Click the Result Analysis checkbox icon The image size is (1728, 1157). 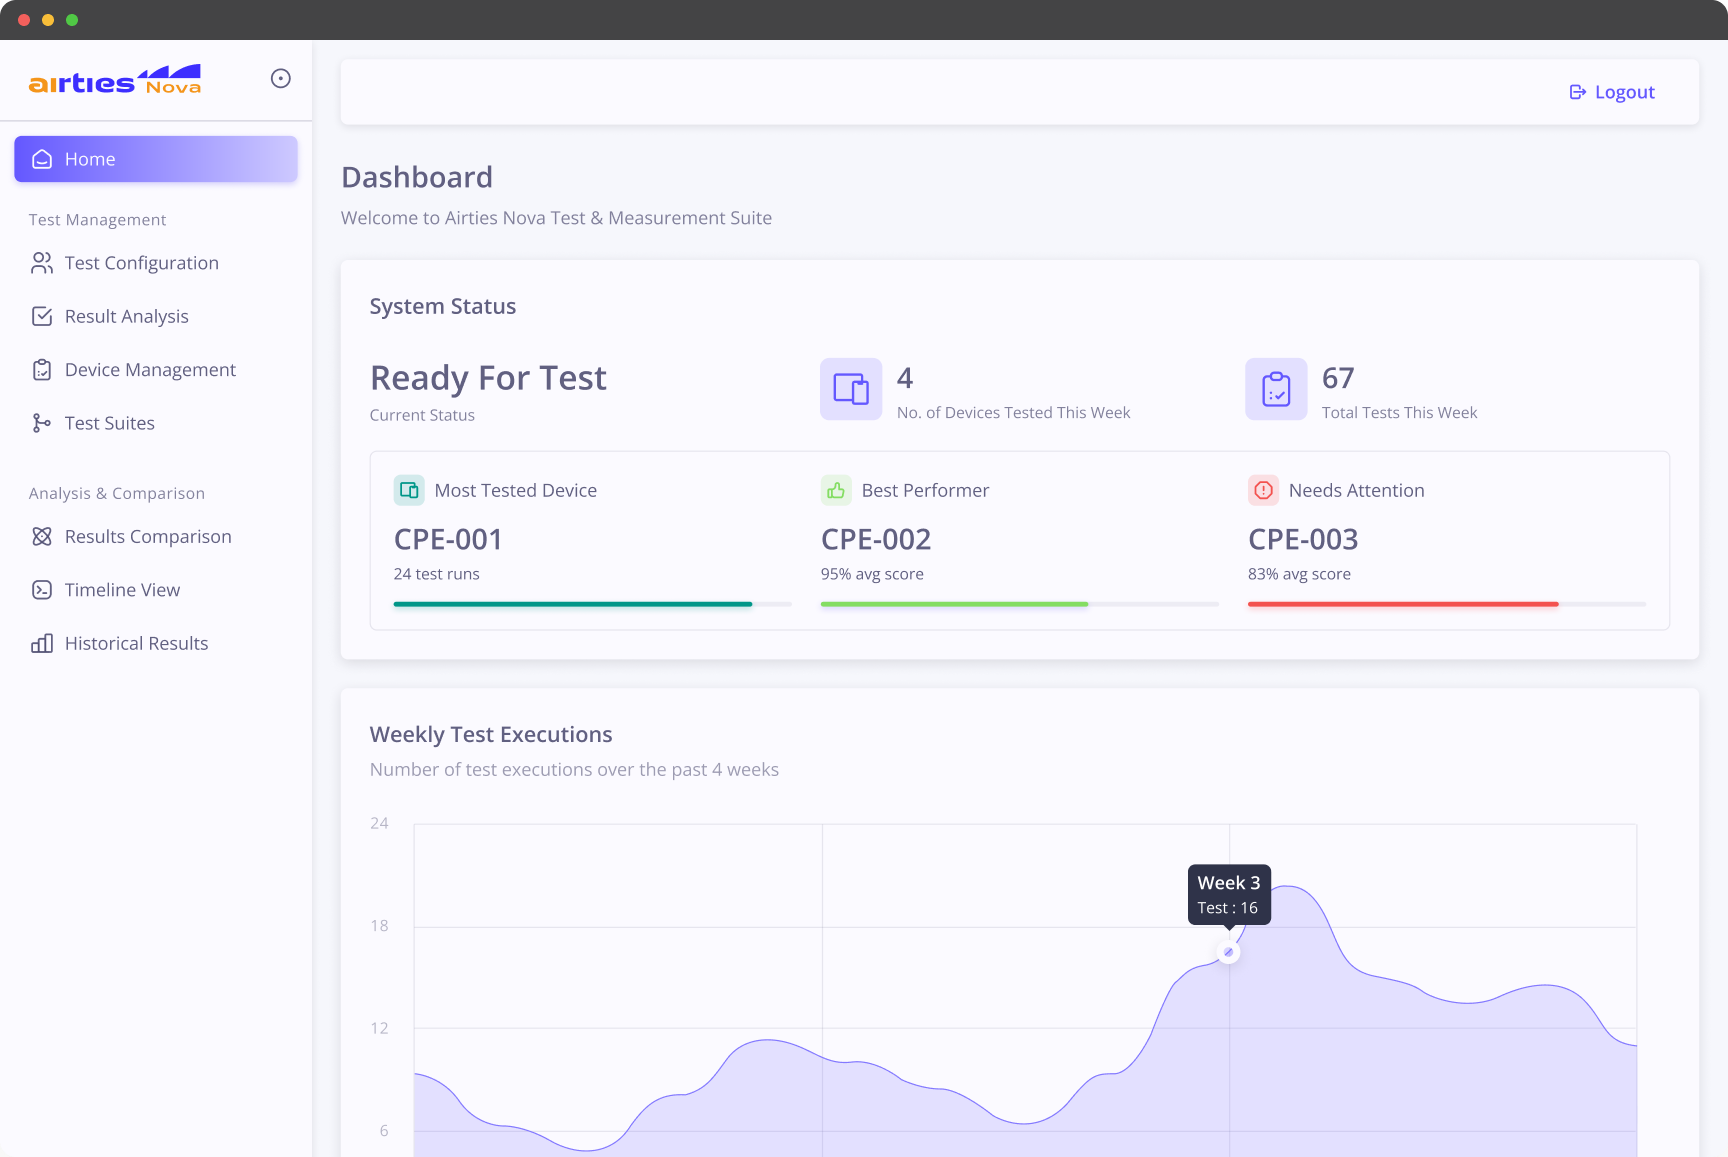(x=42, y=316)
